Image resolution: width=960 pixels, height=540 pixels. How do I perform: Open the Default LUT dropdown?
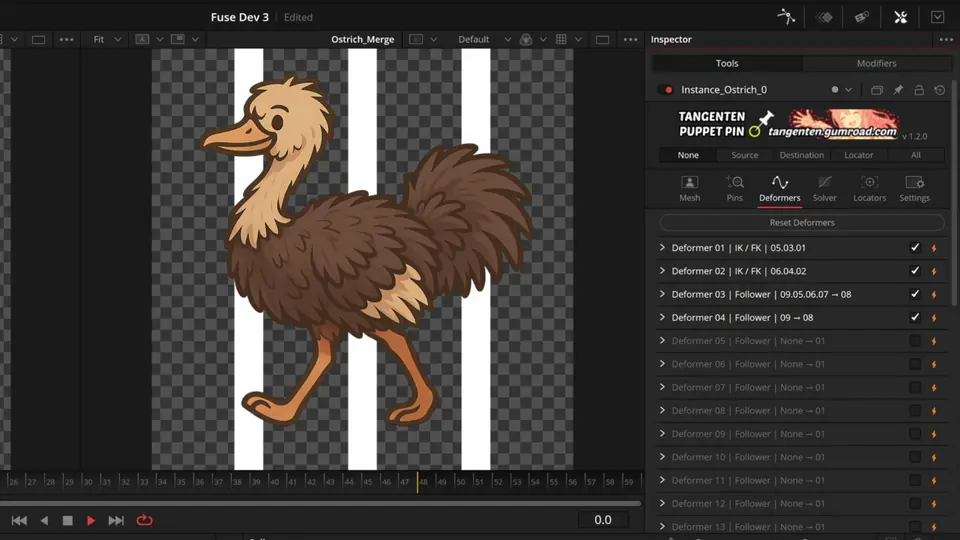coord(484,39)
